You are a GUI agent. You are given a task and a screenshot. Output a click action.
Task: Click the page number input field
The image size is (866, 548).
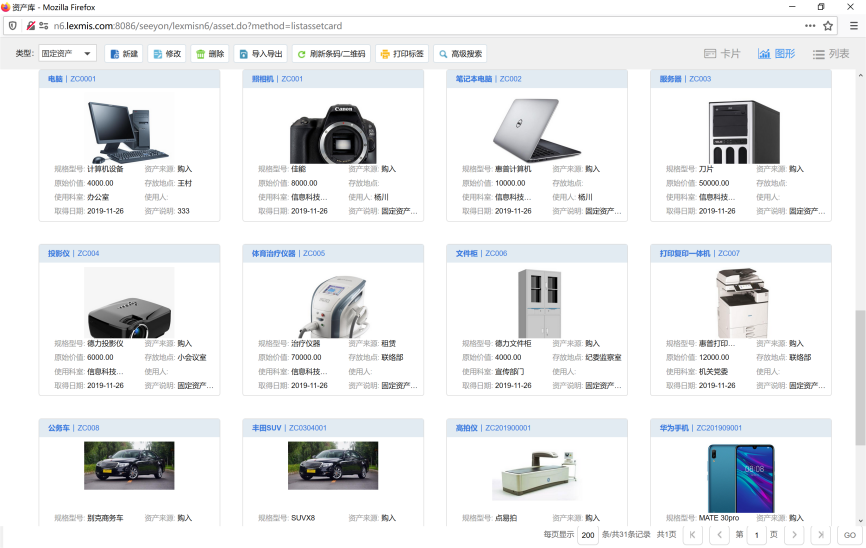point(757,535)
